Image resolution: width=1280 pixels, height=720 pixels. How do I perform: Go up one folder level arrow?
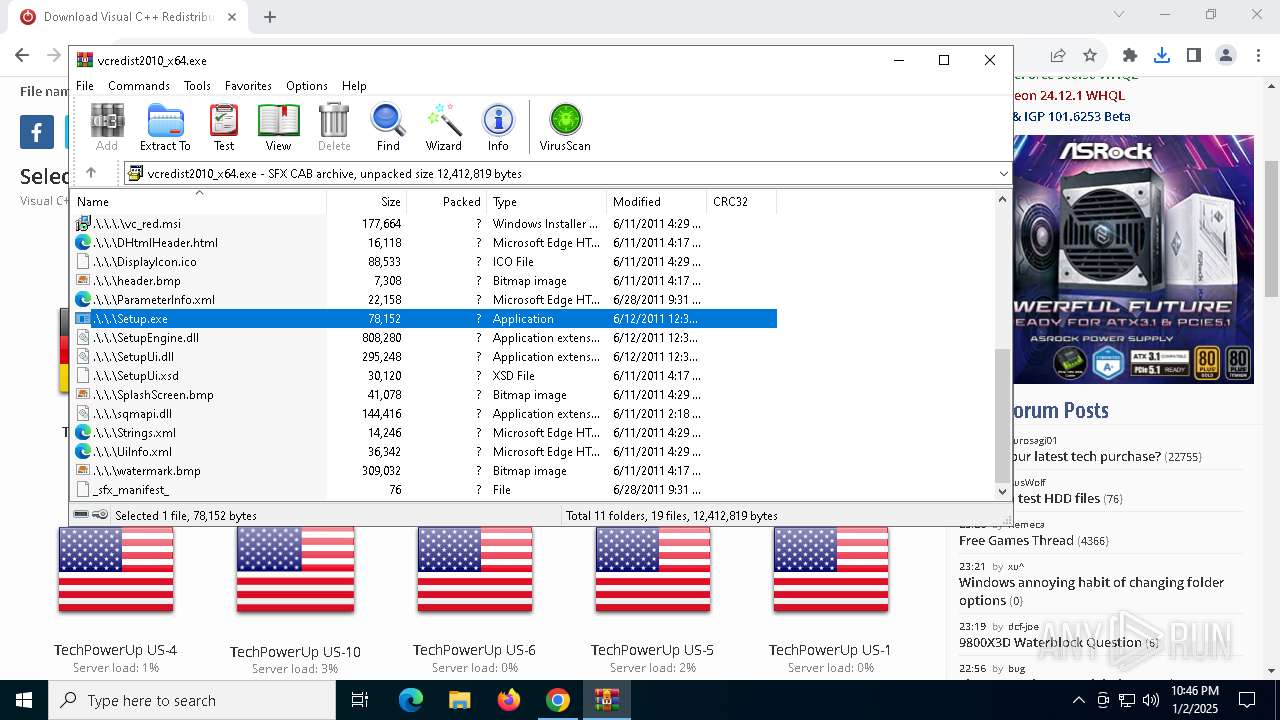click(x=91, y=173)
